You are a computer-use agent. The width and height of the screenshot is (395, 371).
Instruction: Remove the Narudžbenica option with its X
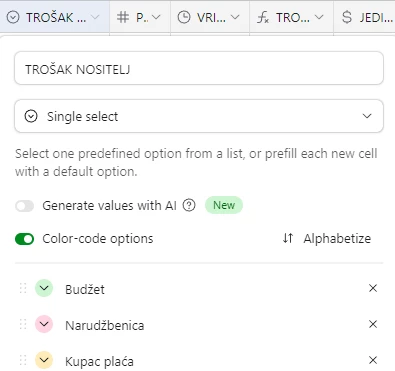[373, 324]
